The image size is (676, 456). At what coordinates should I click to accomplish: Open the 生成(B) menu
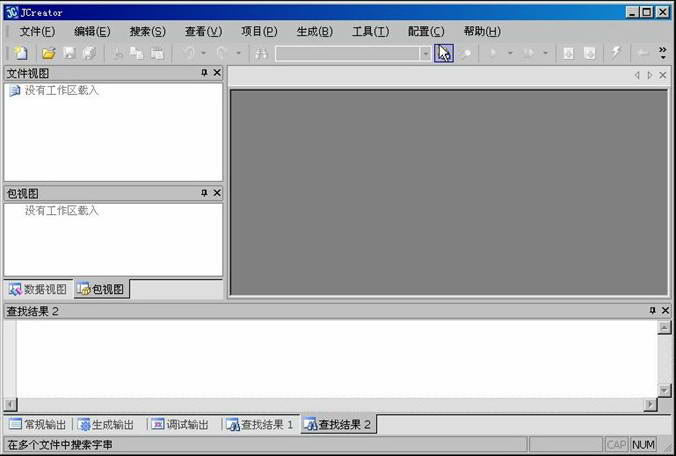tap(315, 31)
